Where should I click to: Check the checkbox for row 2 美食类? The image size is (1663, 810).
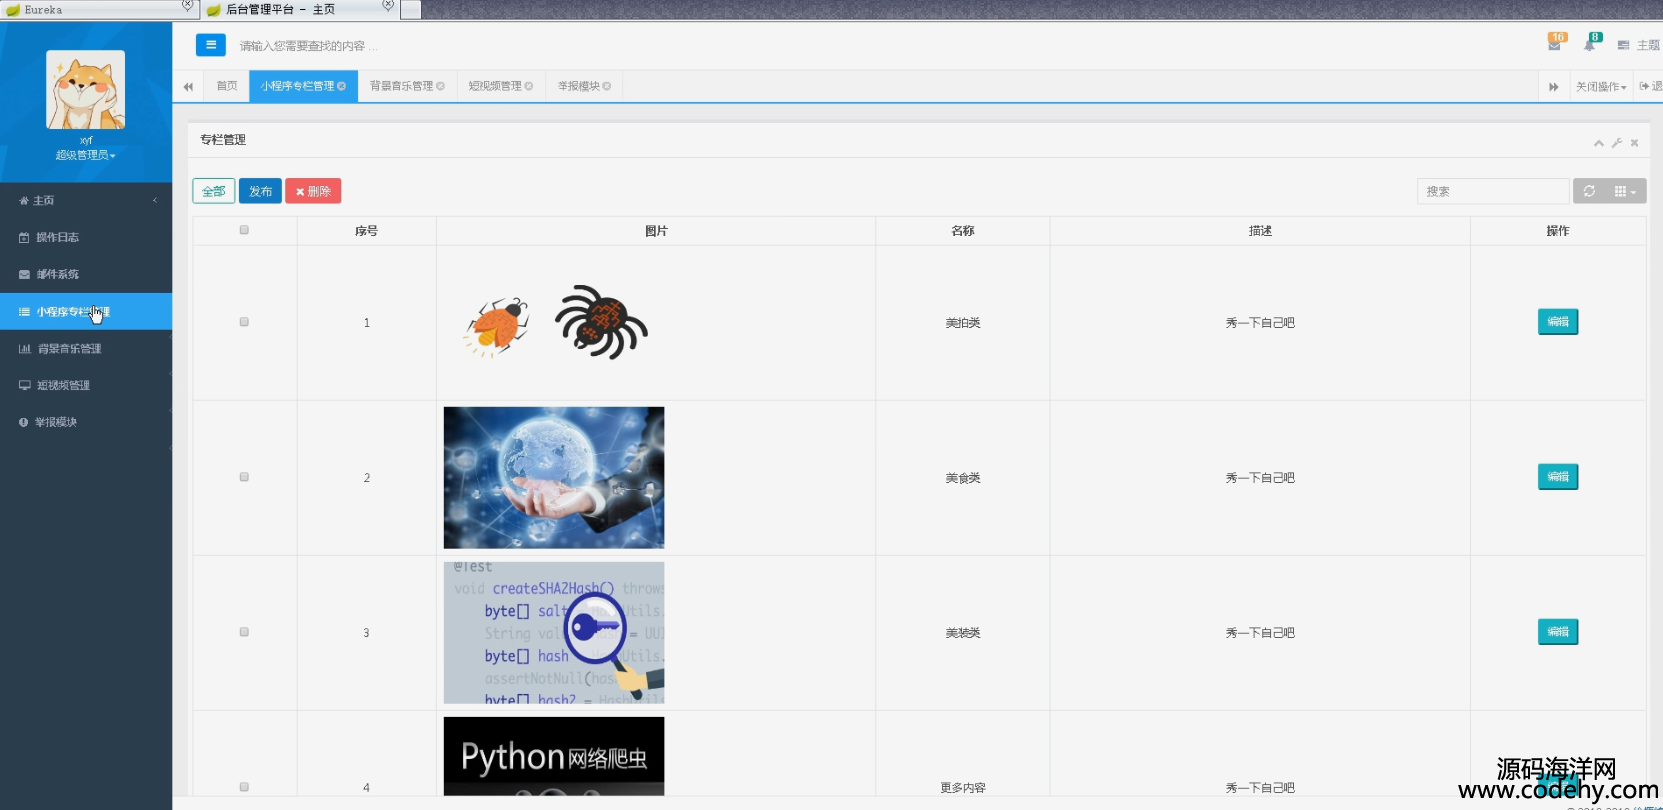tap(244, 477)
